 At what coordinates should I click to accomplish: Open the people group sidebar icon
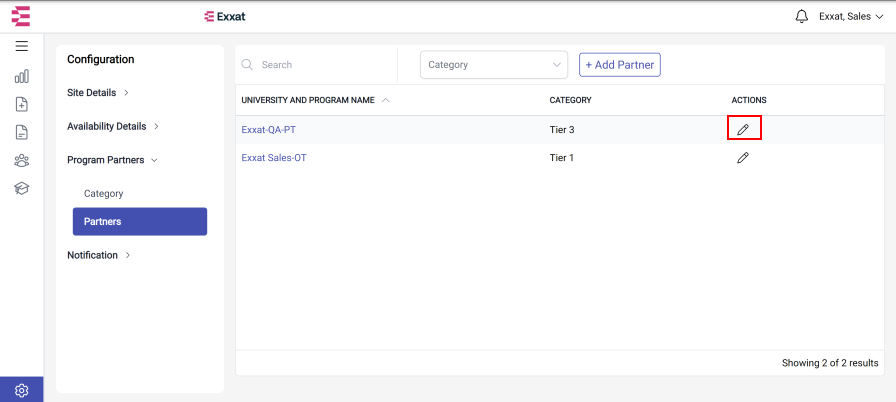22,160
